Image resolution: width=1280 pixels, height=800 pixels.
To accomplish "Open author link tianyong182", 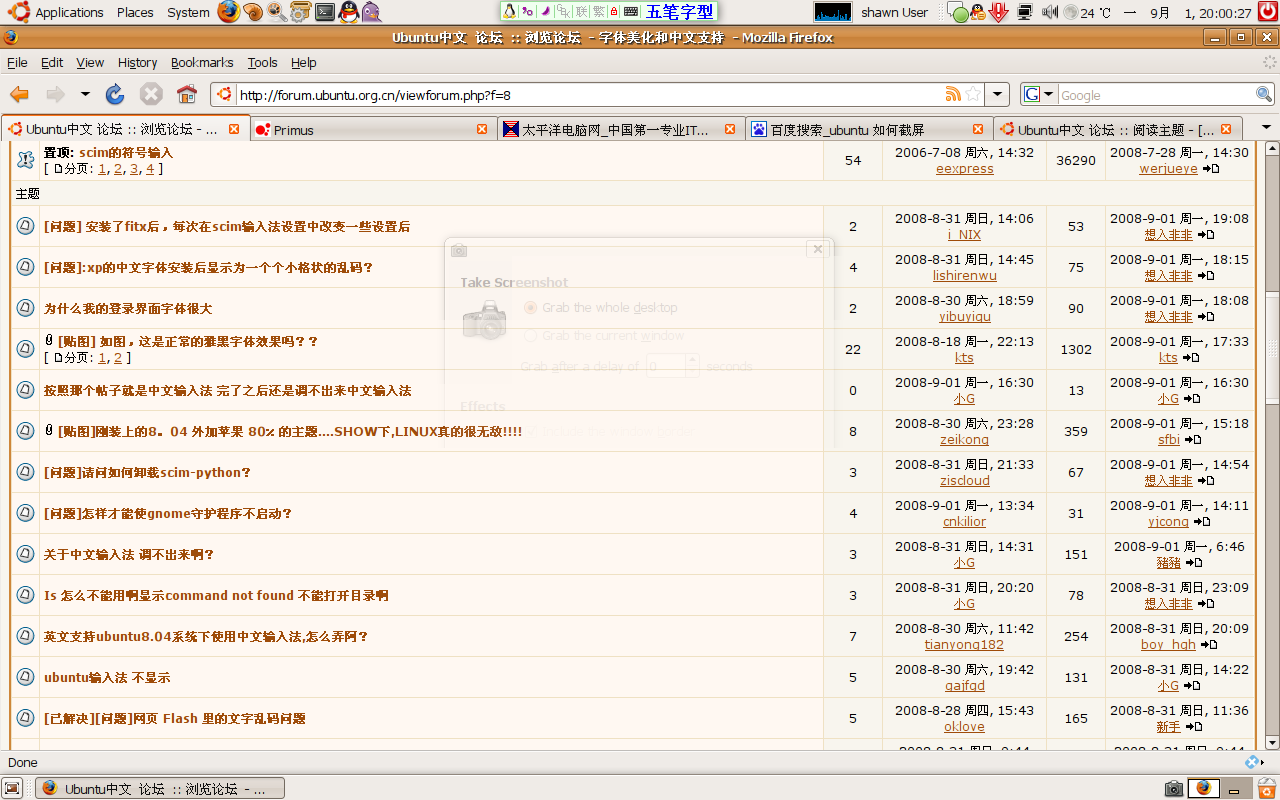I will pos(964,645).
